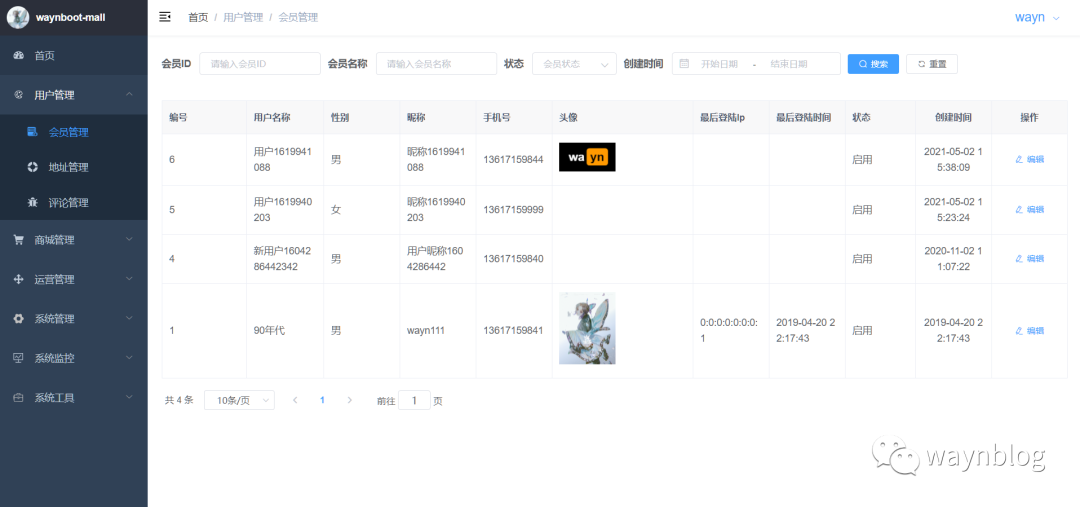
Task: Open the wayn user account dropdown
Action: click(x=1037, y=18)
